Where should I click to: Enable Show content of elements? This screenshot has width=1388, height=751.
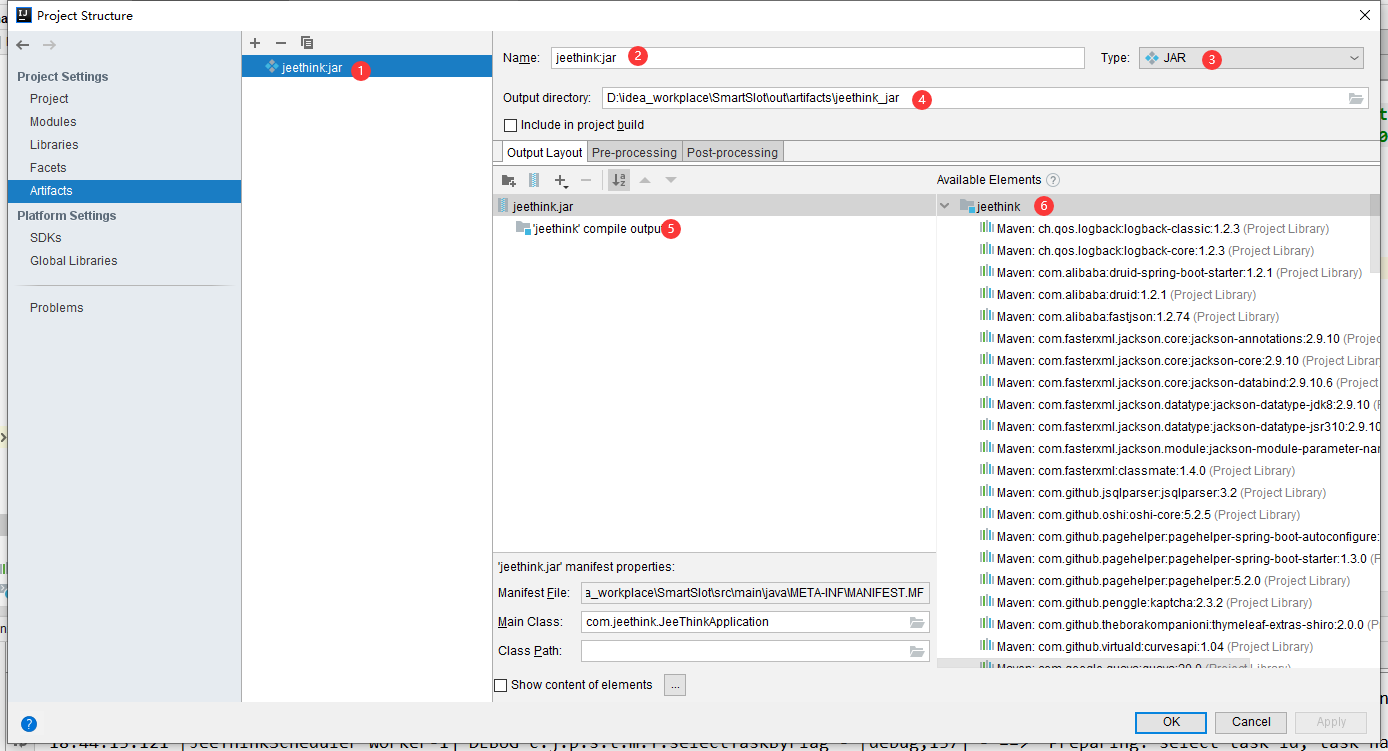point(501,685)
